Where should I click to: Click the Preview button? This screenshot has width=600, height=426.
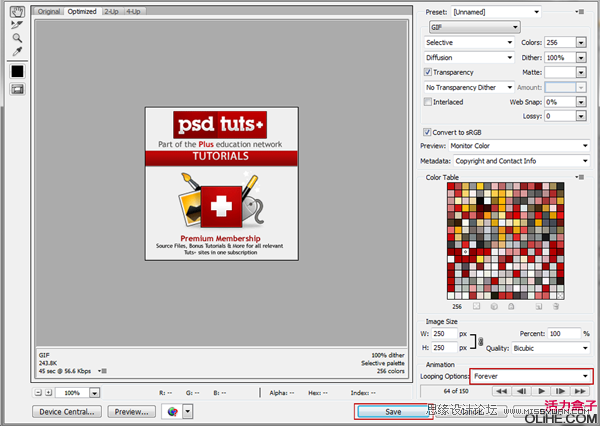pyautogui.click(x=132, y=412)
